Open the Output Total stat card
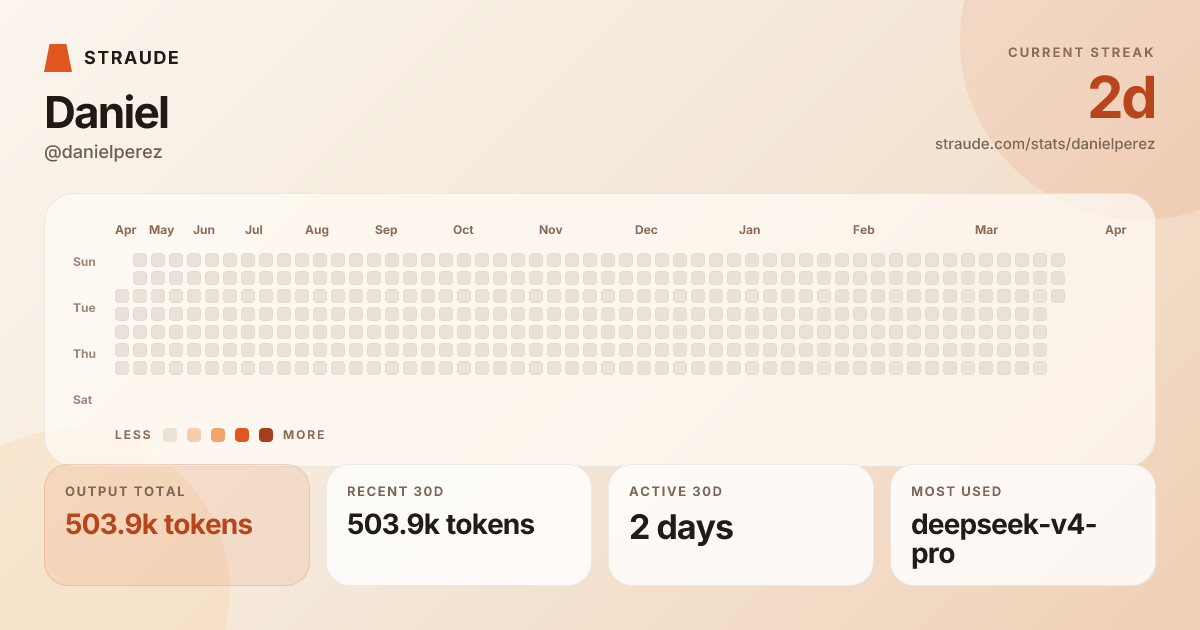1200x630 pixels. [177, 525]
